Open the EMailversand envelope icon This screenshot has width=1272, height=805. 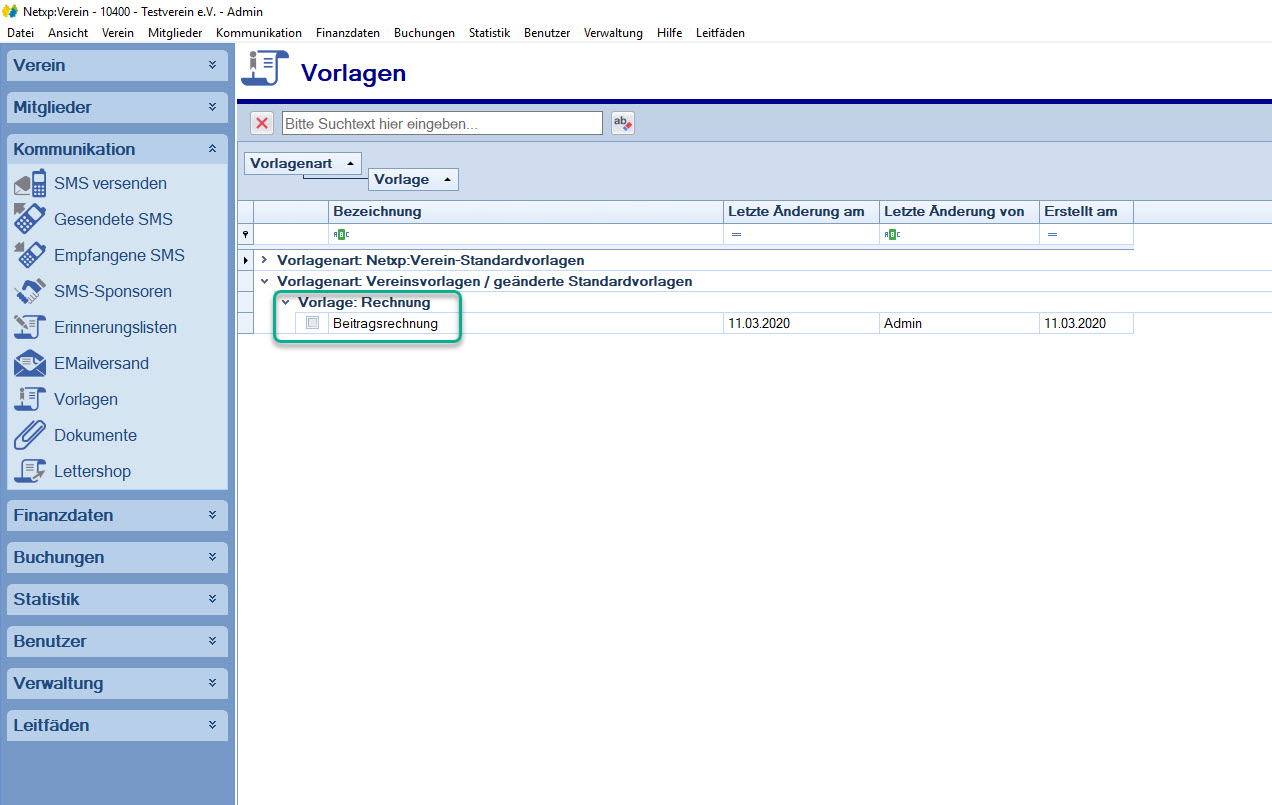(30, 364)
